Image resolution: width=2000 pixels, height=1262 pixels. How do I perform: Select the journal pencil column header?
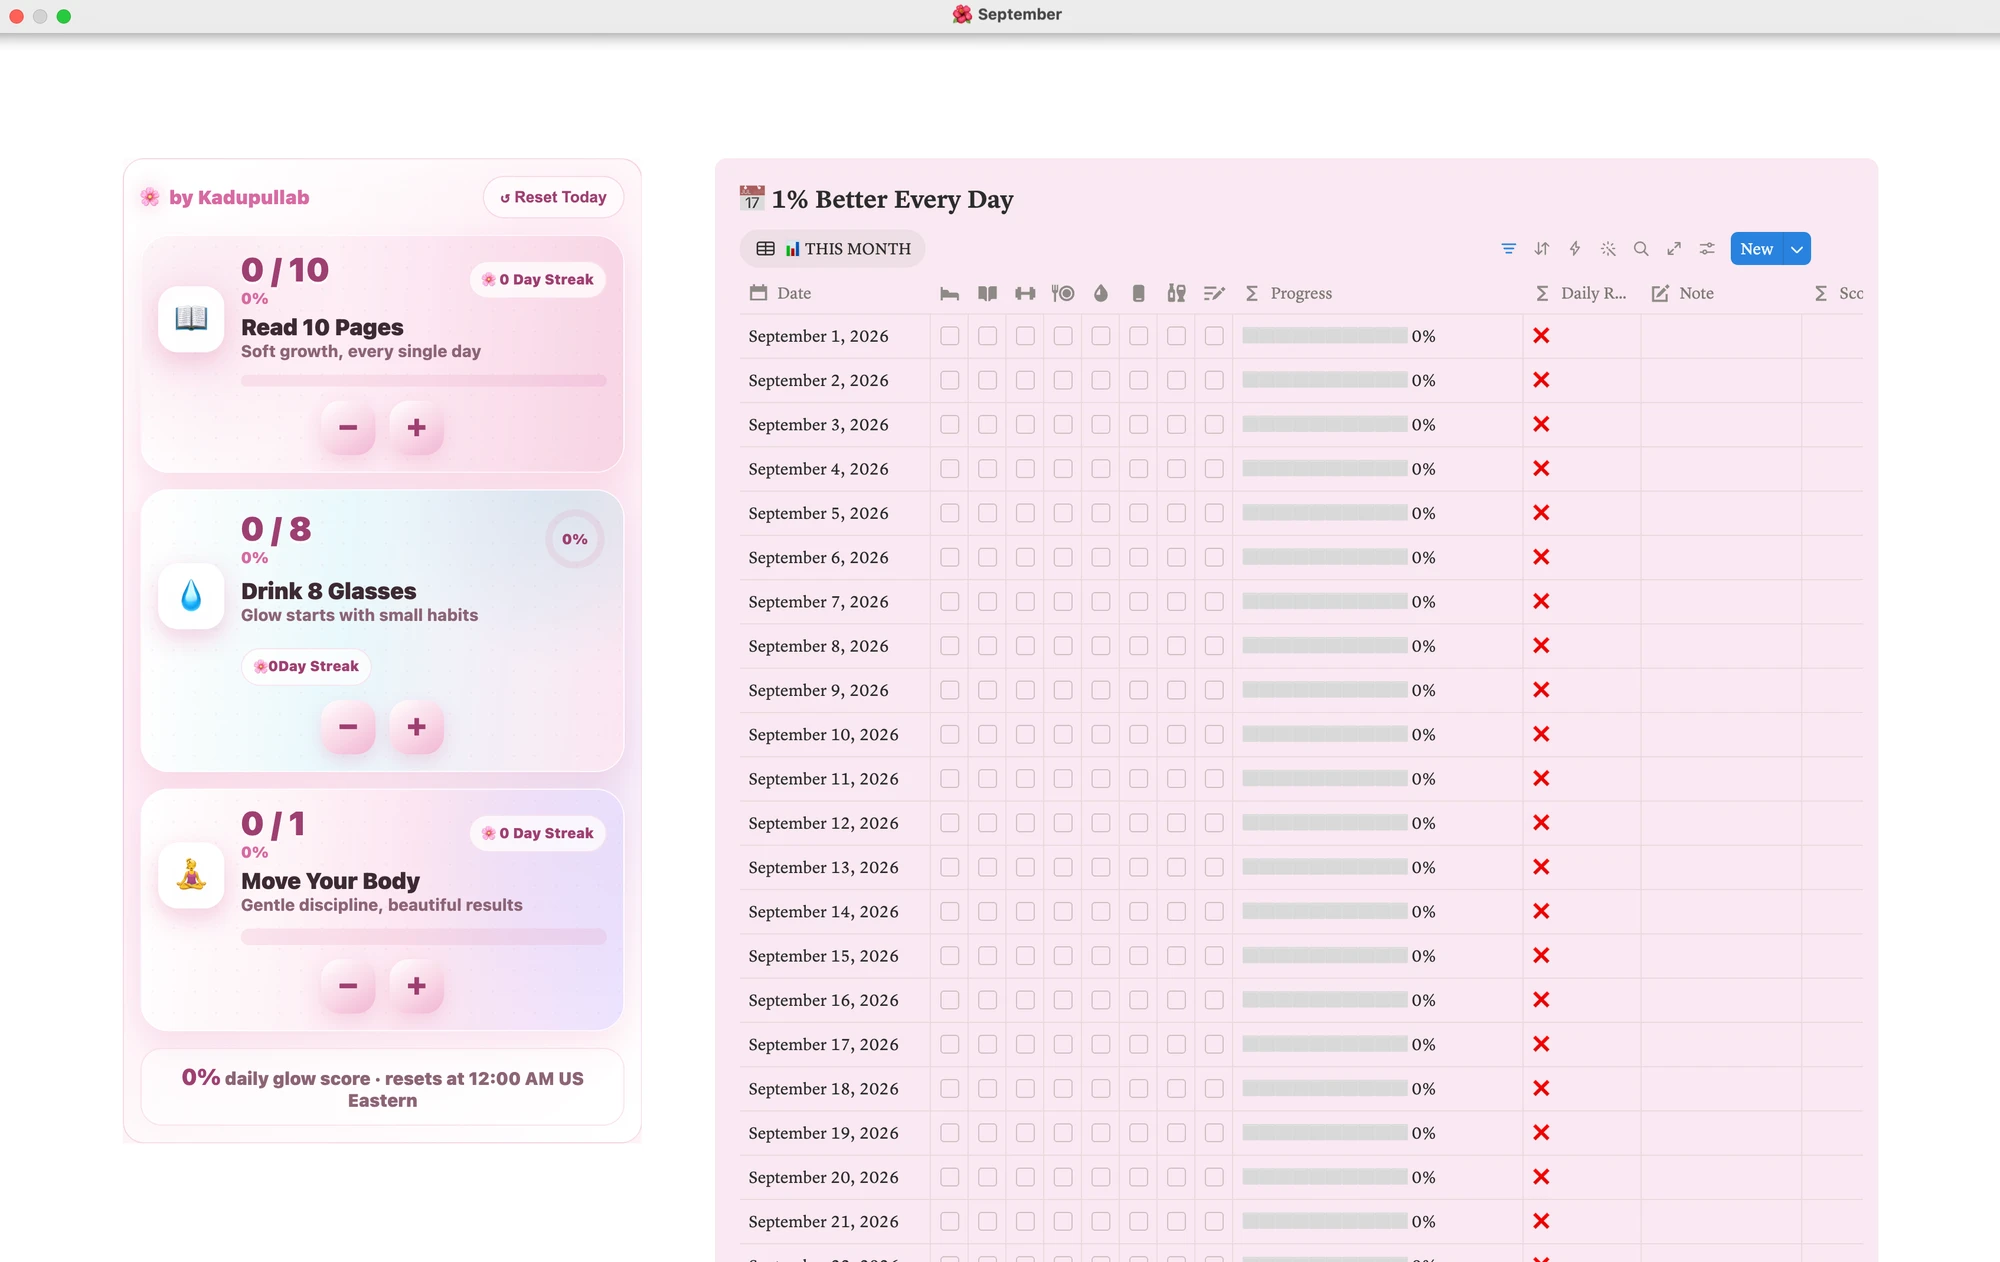point(1214,293)
